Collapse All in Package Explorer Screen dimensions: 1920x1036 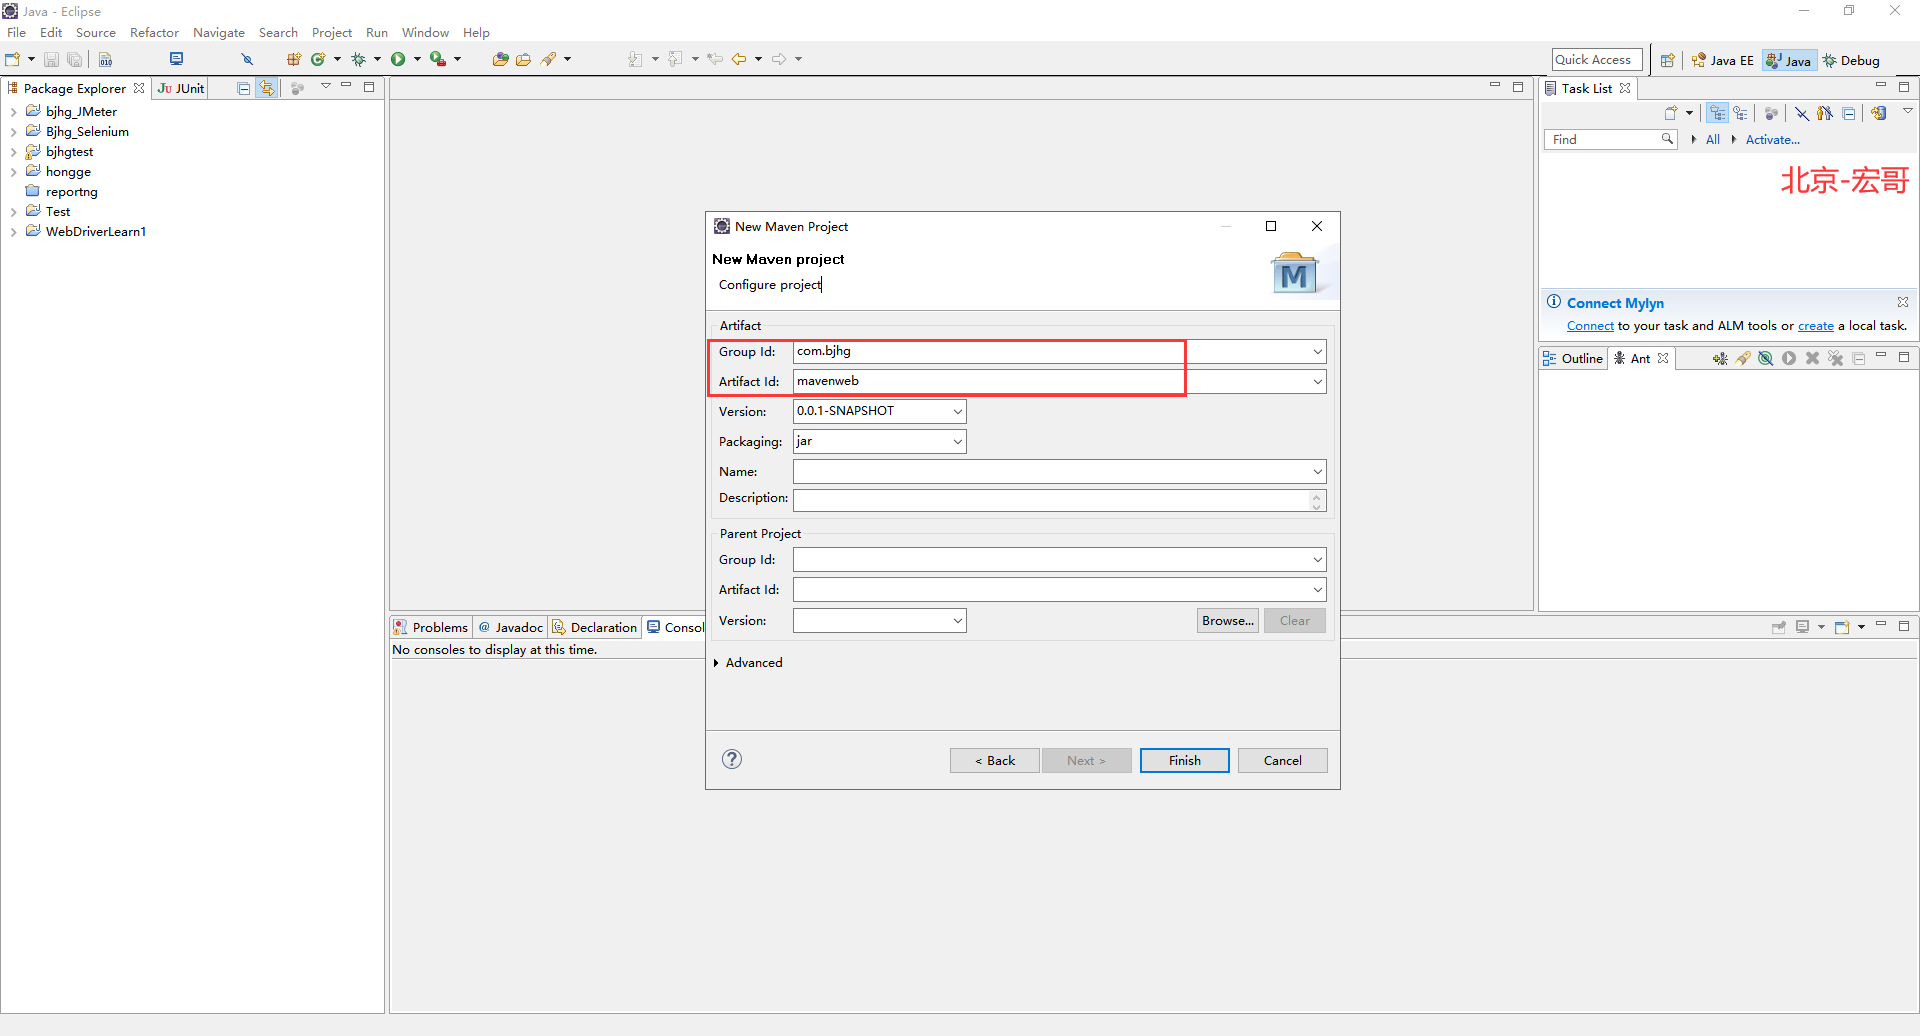point(243,88)
